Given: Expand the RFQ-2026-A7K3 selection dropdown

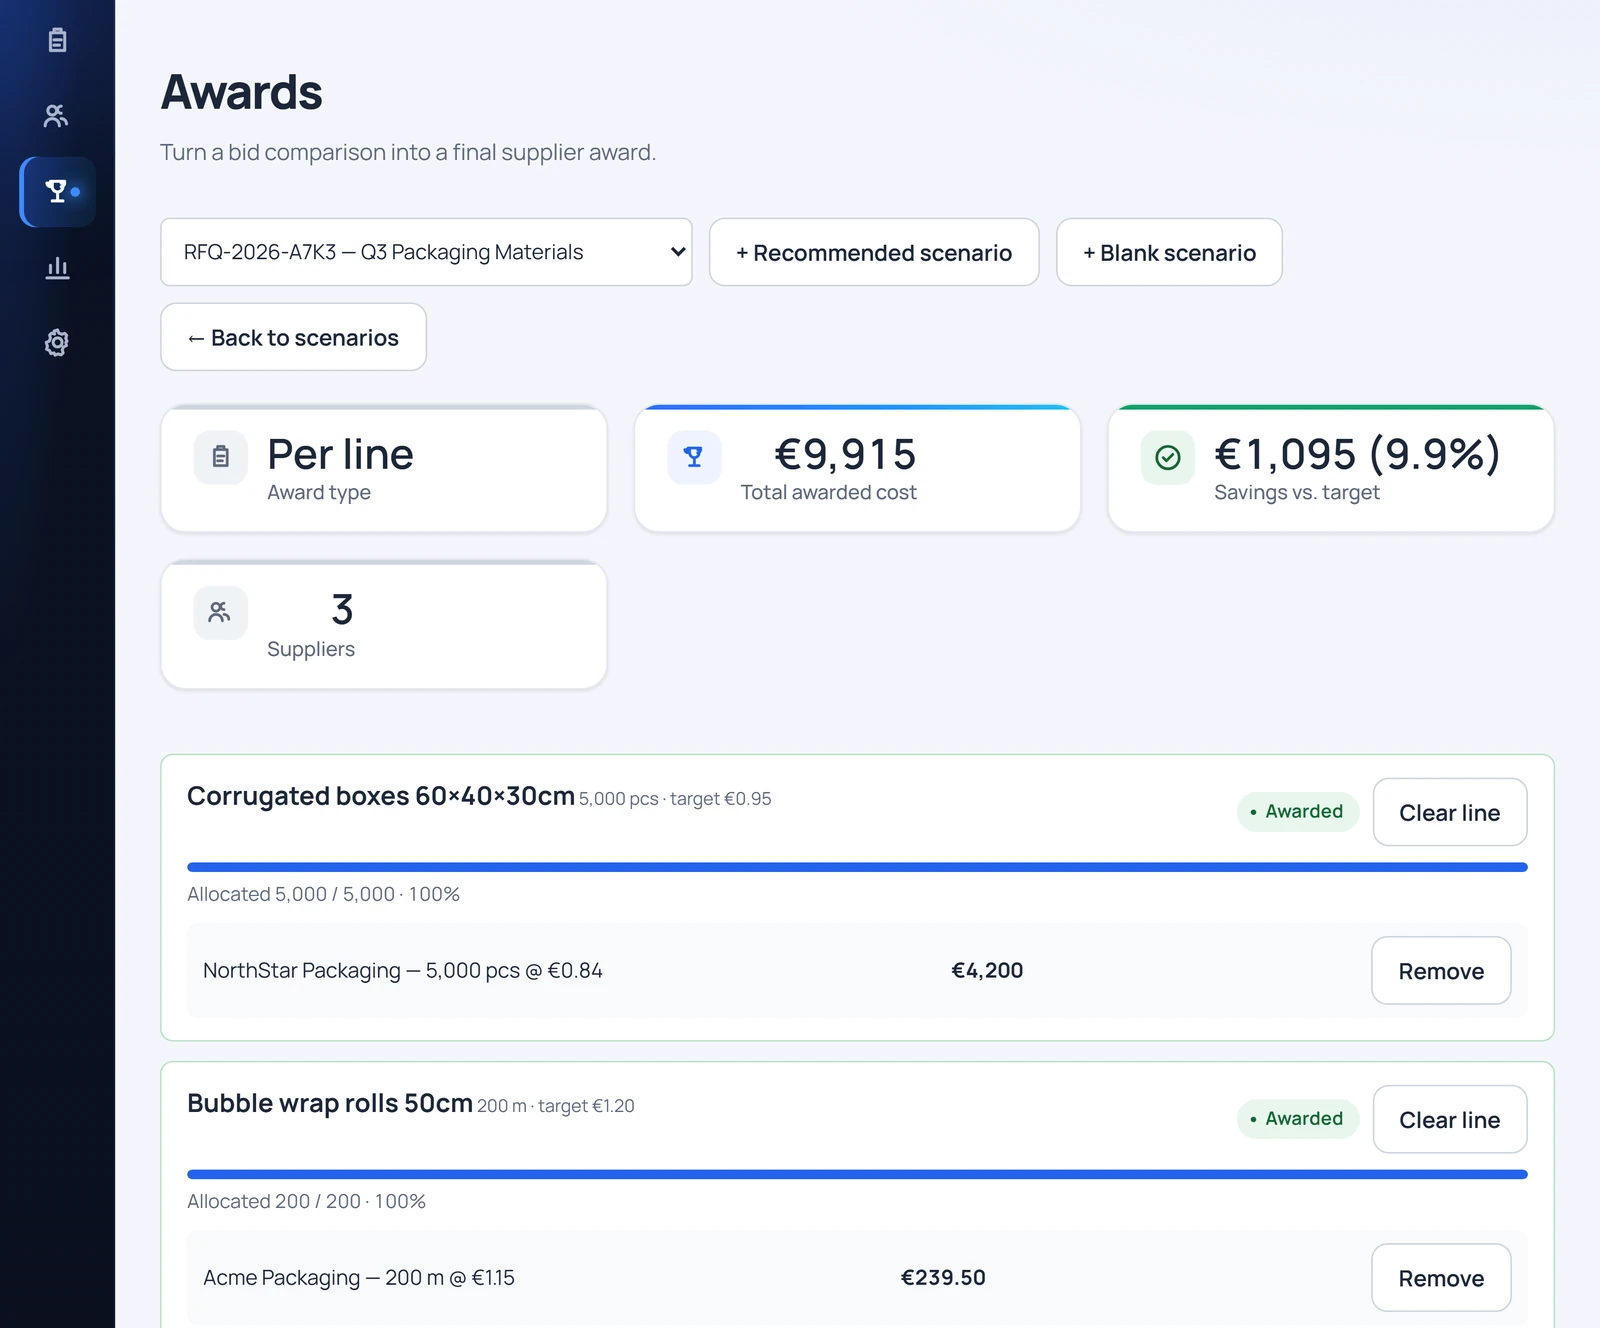Looking at the screenshot, I should 426,252.
